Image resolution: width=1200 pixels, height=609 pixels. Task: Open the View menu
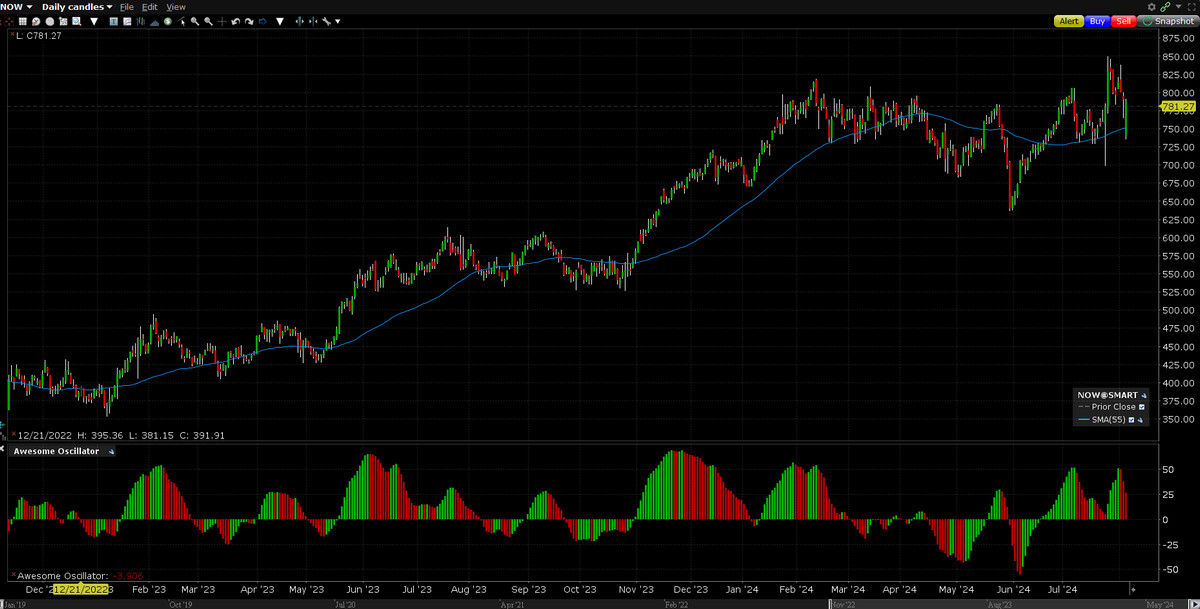tap(176, 7)
